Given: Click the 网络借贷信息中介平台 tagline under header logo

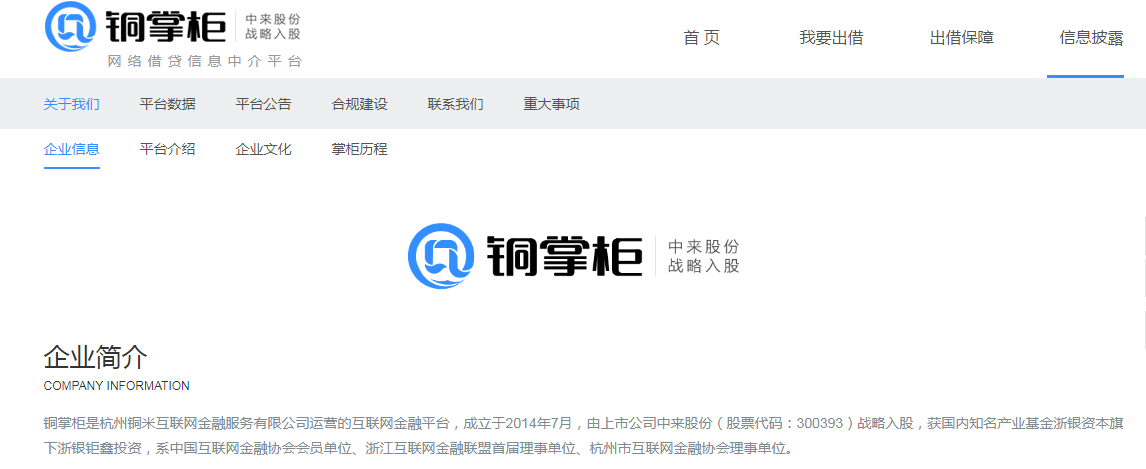Looking at the screenshot, I should (x=204, y=61).
